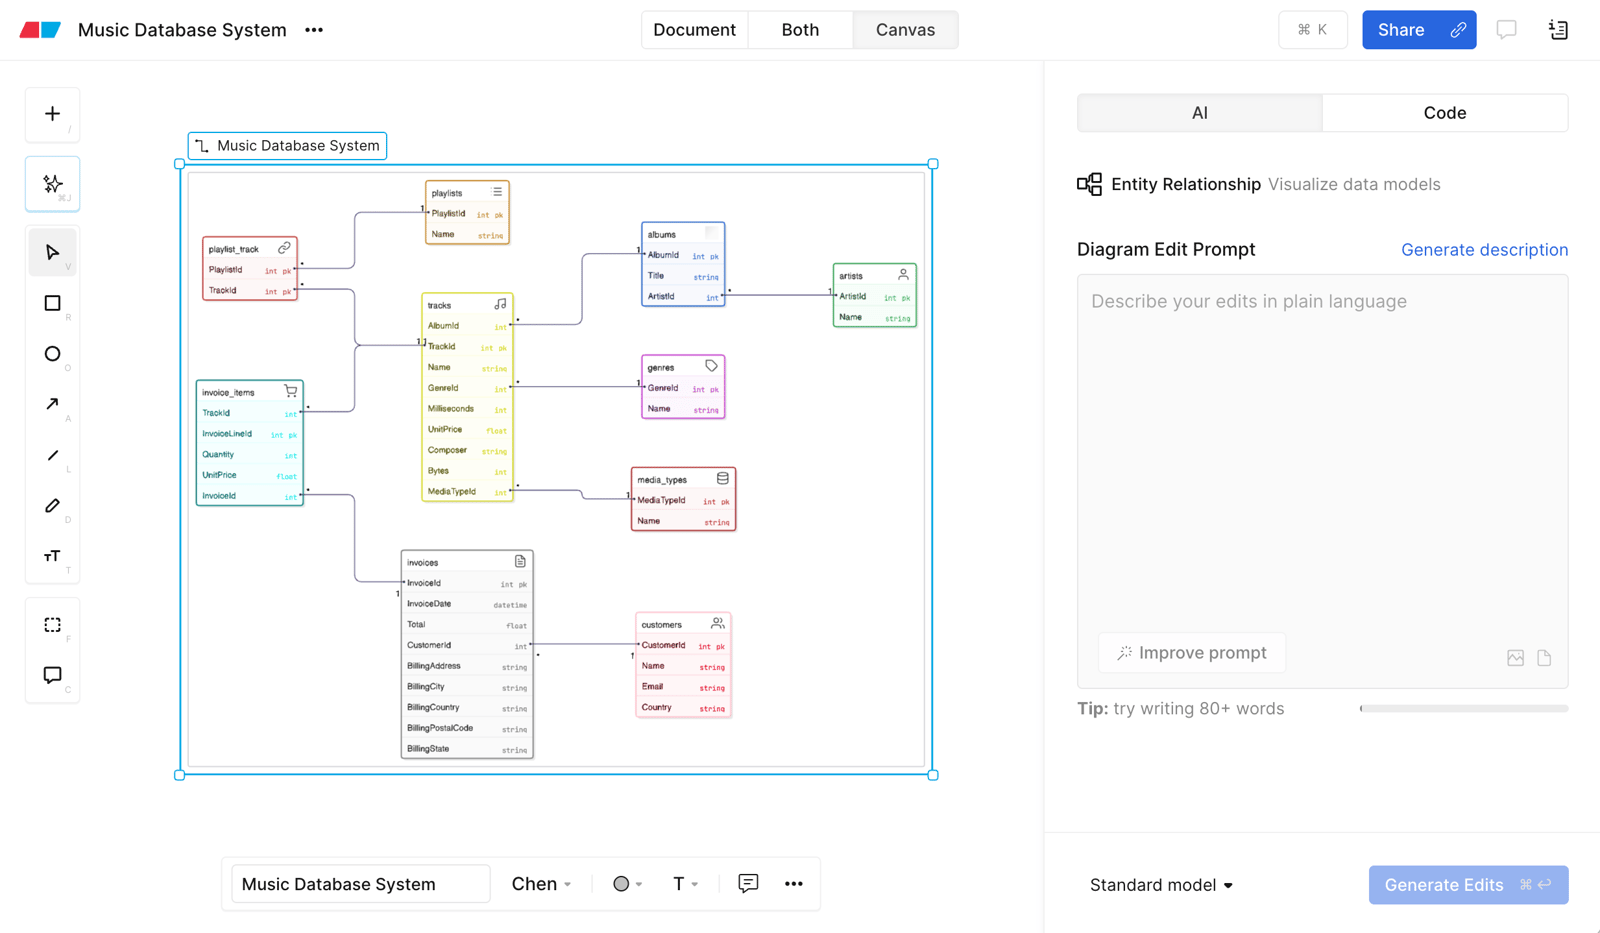Select the pointer select tool
The height and width of the screenshot is (933, 1600).
52,252
